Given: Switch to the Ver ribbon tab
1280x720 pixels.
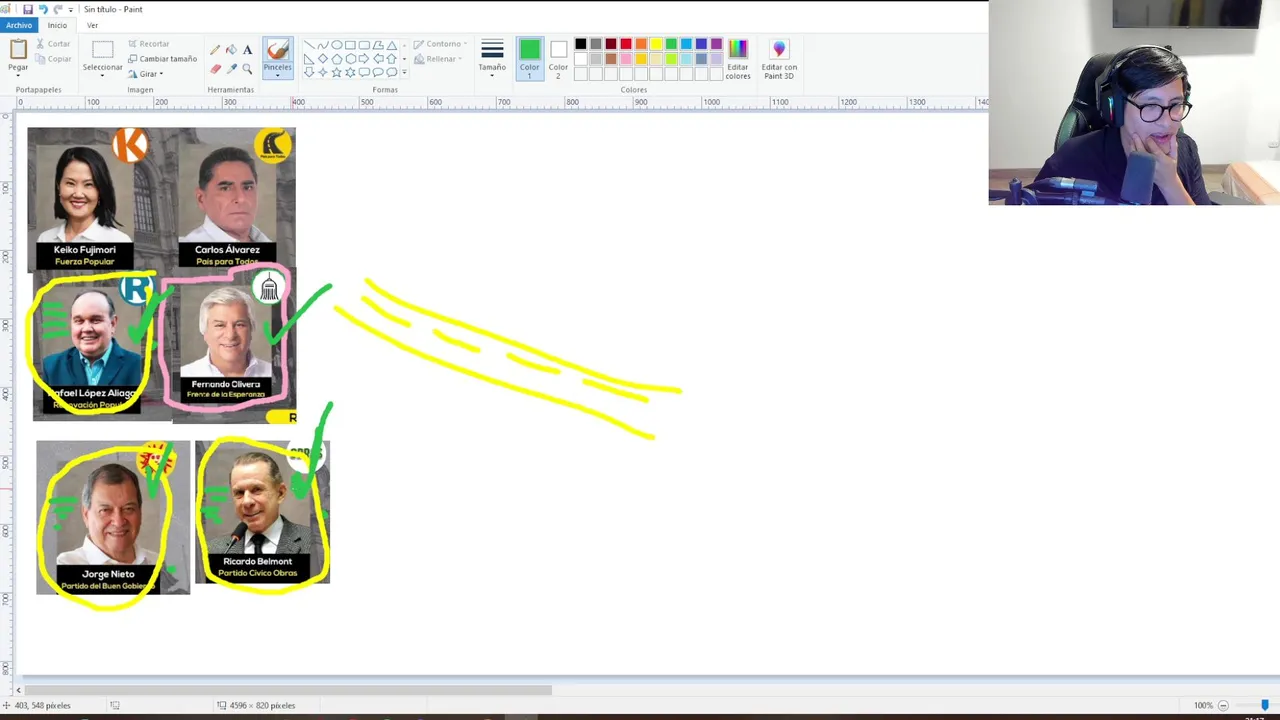Looking at the screenshot, I should click(x=92, y=25).
